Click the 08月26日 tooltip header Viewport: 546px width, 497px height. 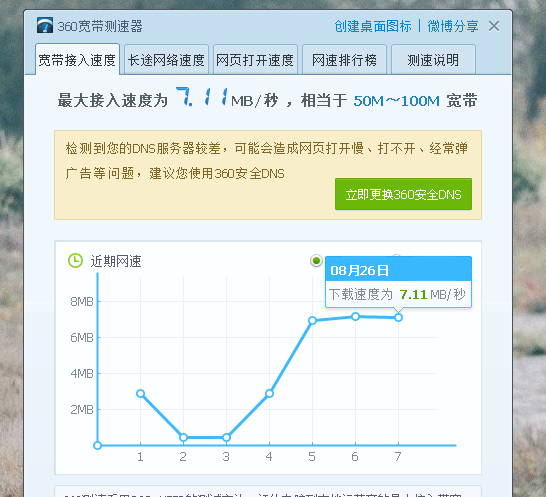pyautogui.click(x=398, y=270)
